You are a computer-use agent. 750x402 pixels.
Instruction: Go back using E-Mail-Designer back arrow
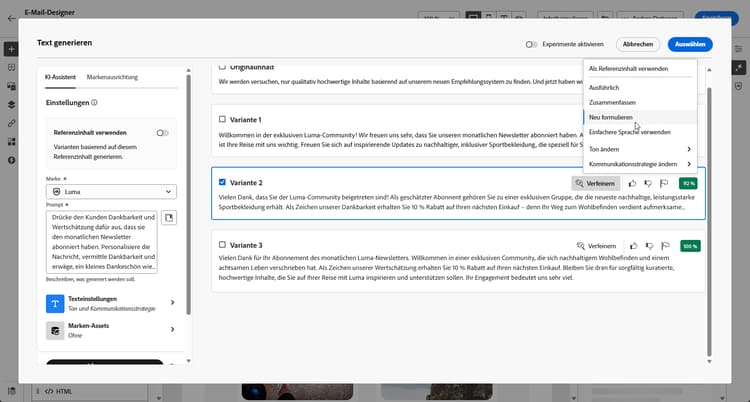pyautogui.click(x=11, y=19)
